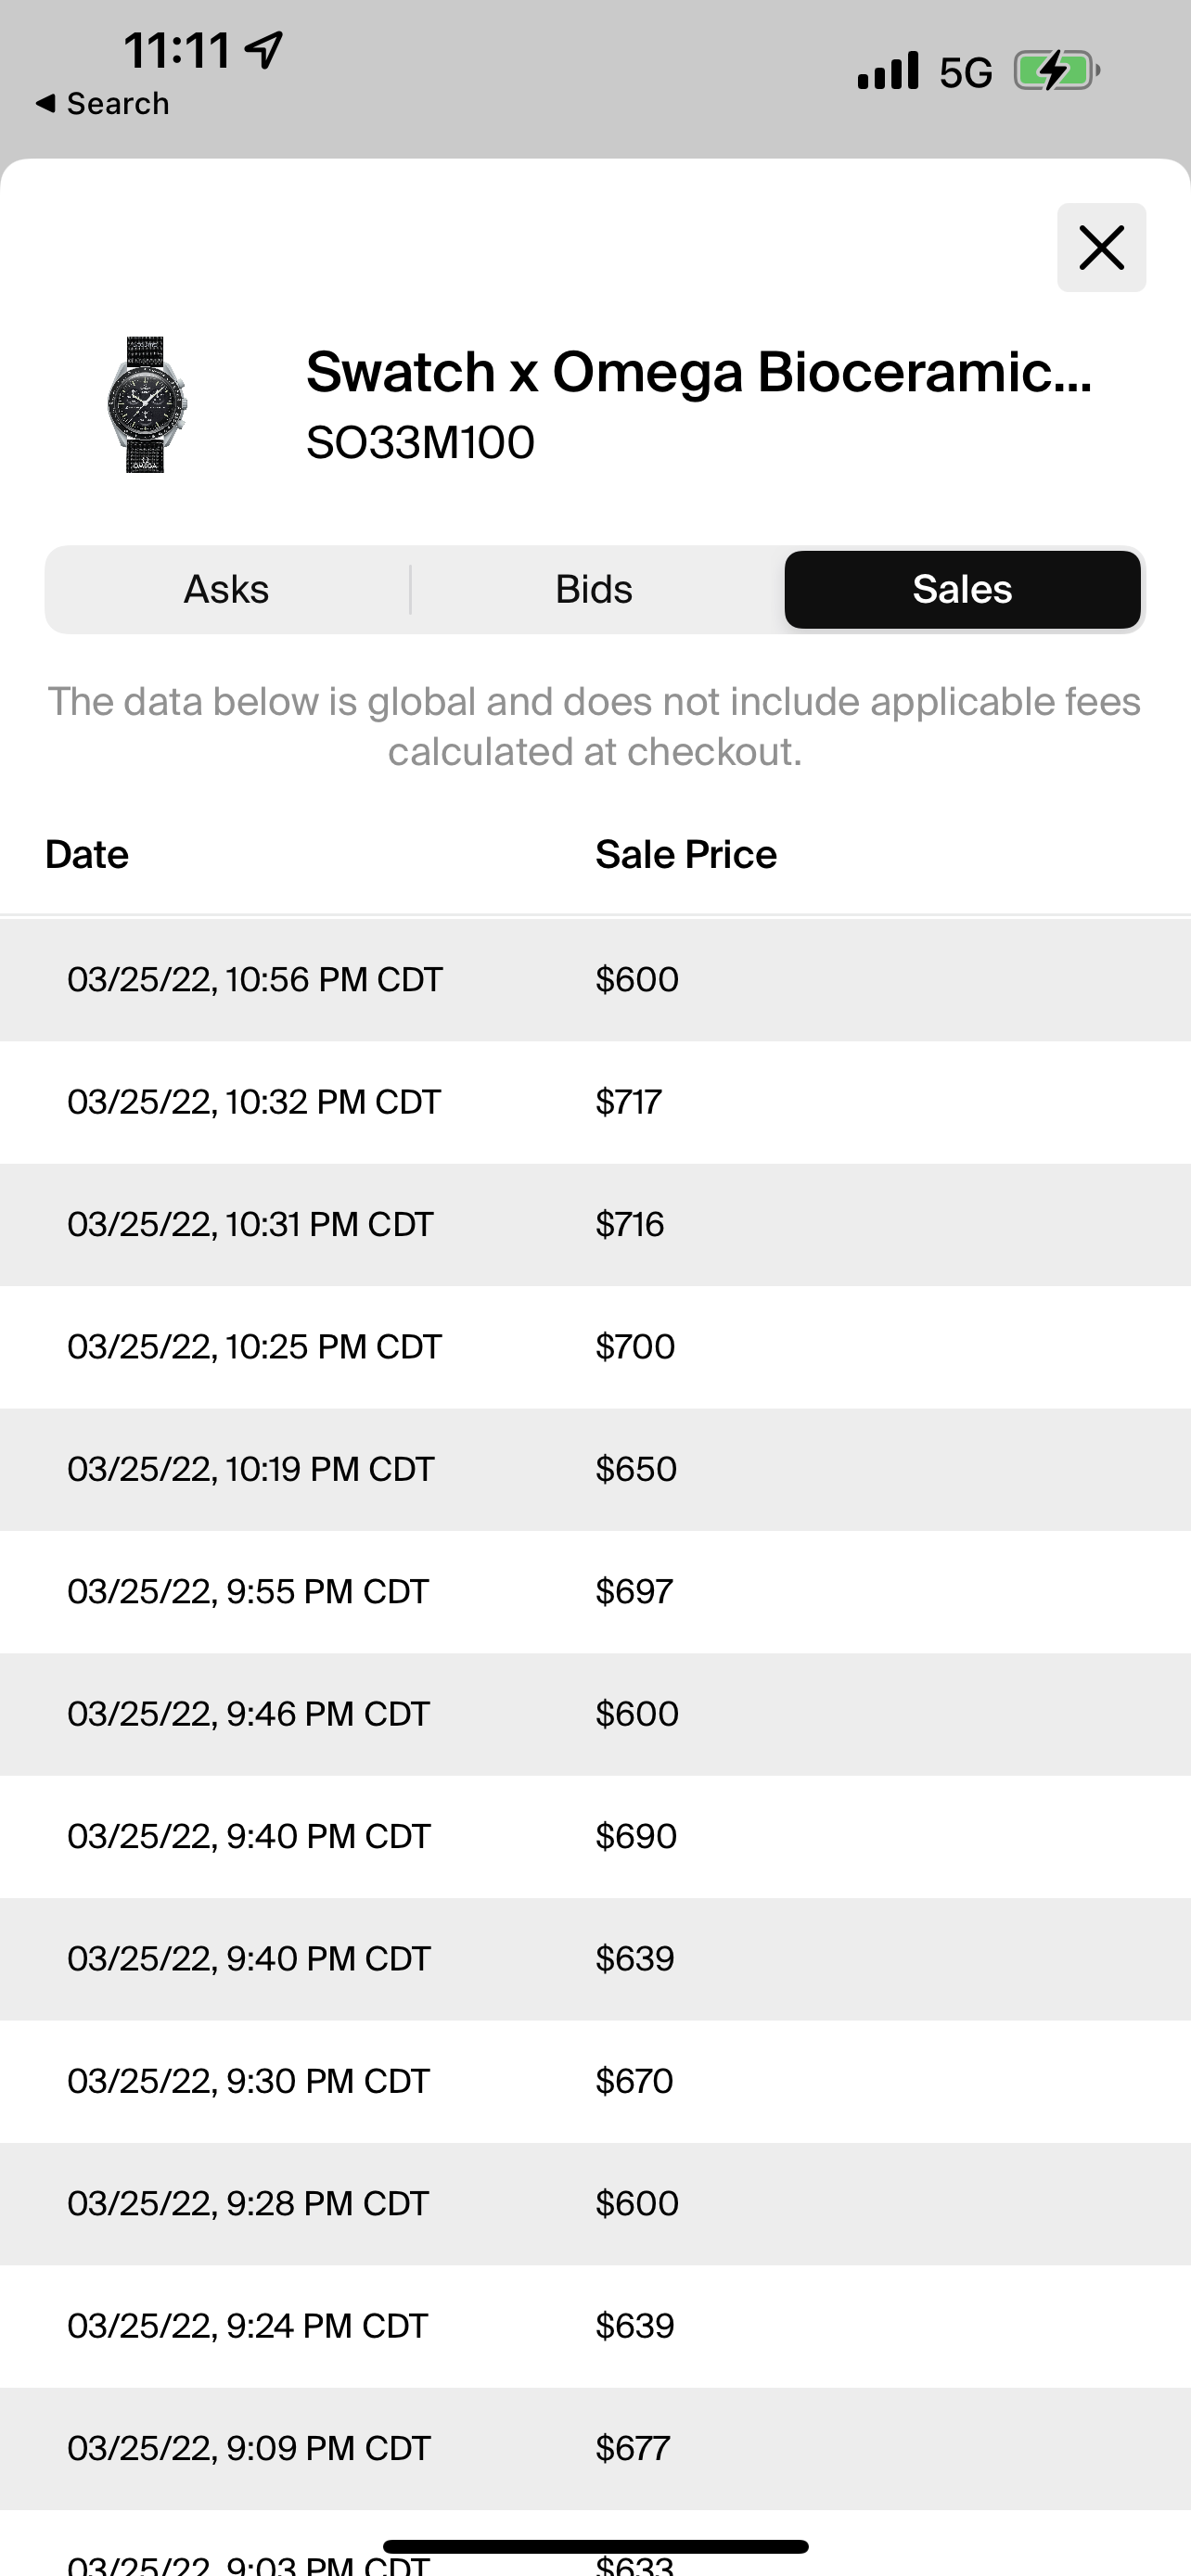
Task: Close the sales history sheet
Action: [1101, 247]
